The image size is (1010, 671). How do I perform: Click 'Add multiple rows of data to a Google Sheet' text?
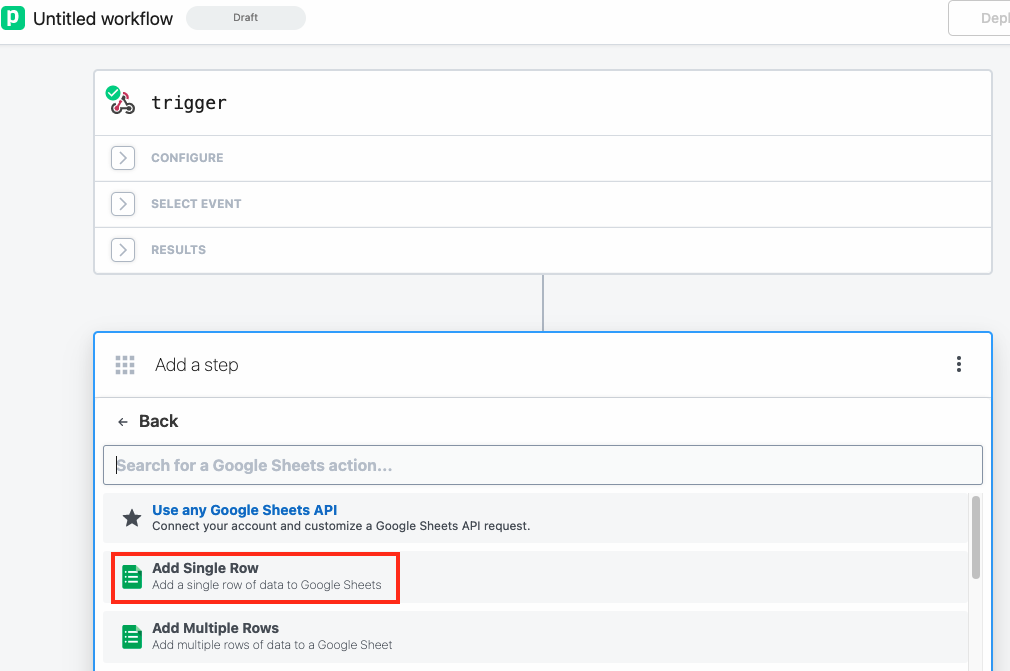point(272,645)
